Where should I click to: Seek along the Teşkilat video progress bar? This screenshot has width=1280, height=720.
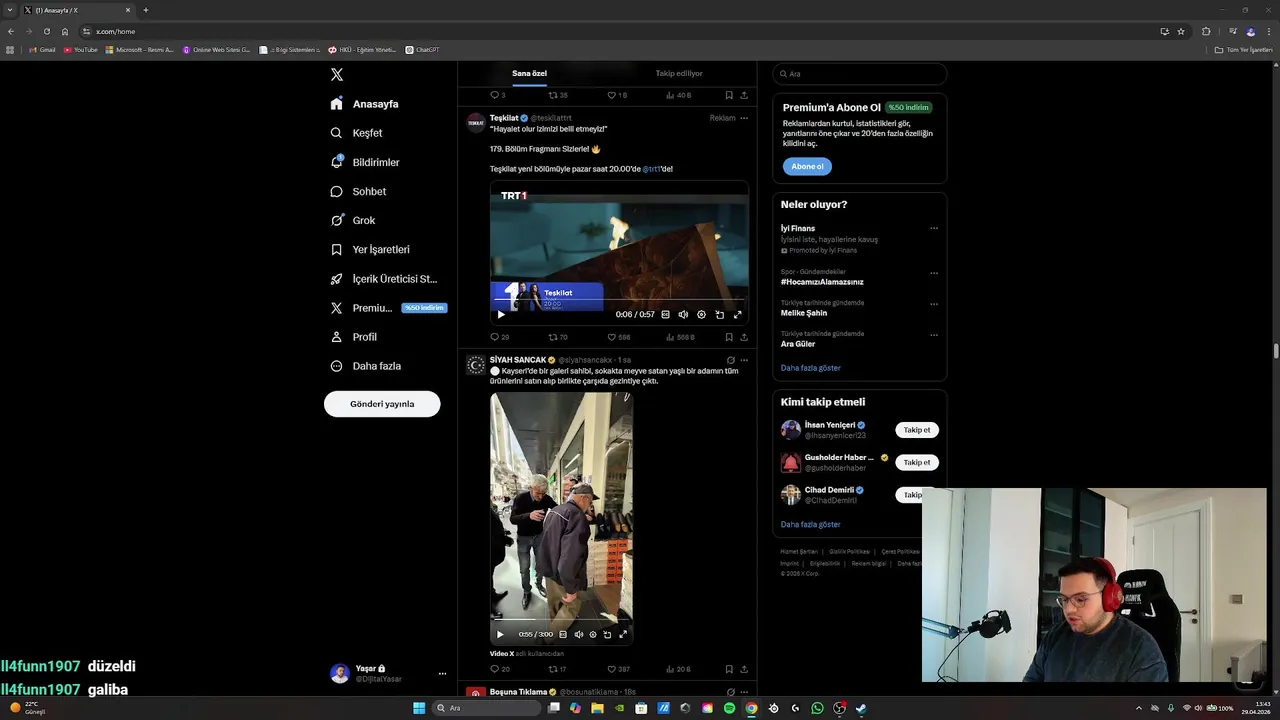(619, 299)
